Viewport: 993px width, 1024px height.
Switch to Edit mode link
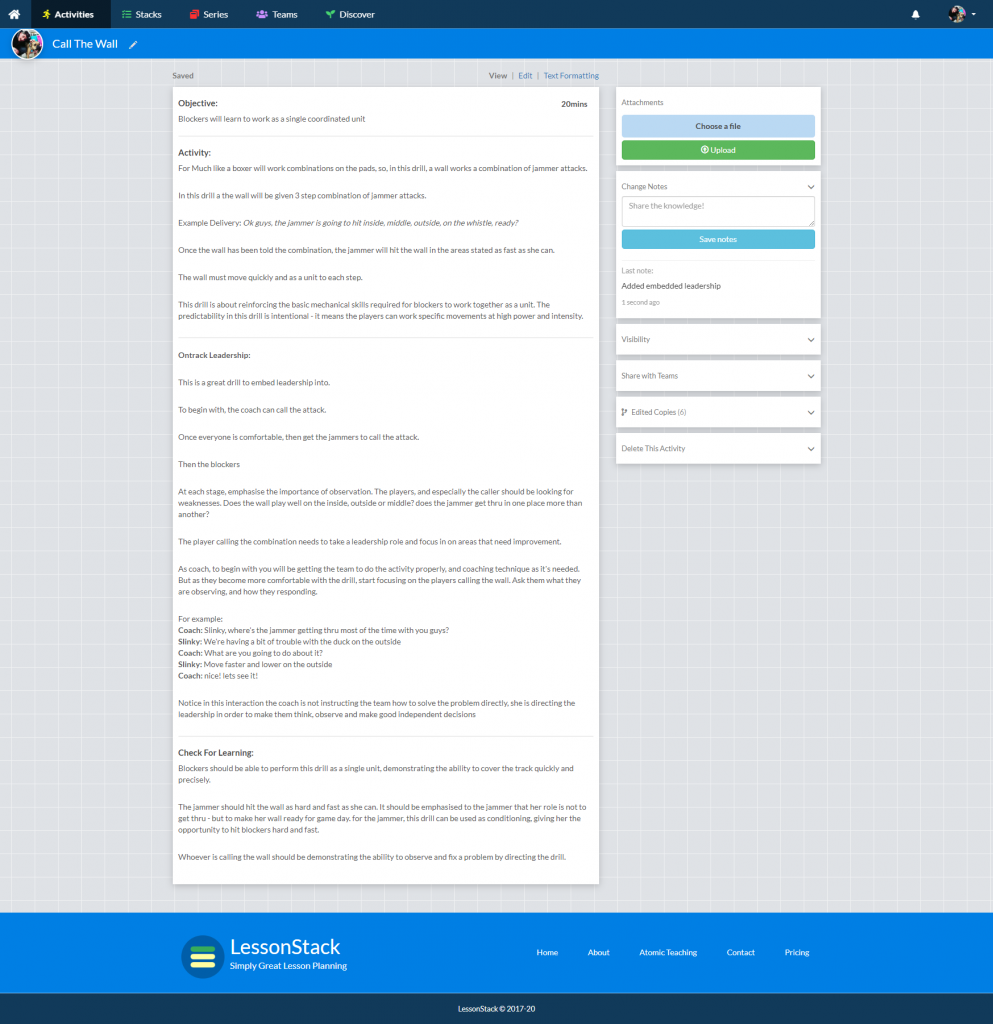(x=525, y=76)
